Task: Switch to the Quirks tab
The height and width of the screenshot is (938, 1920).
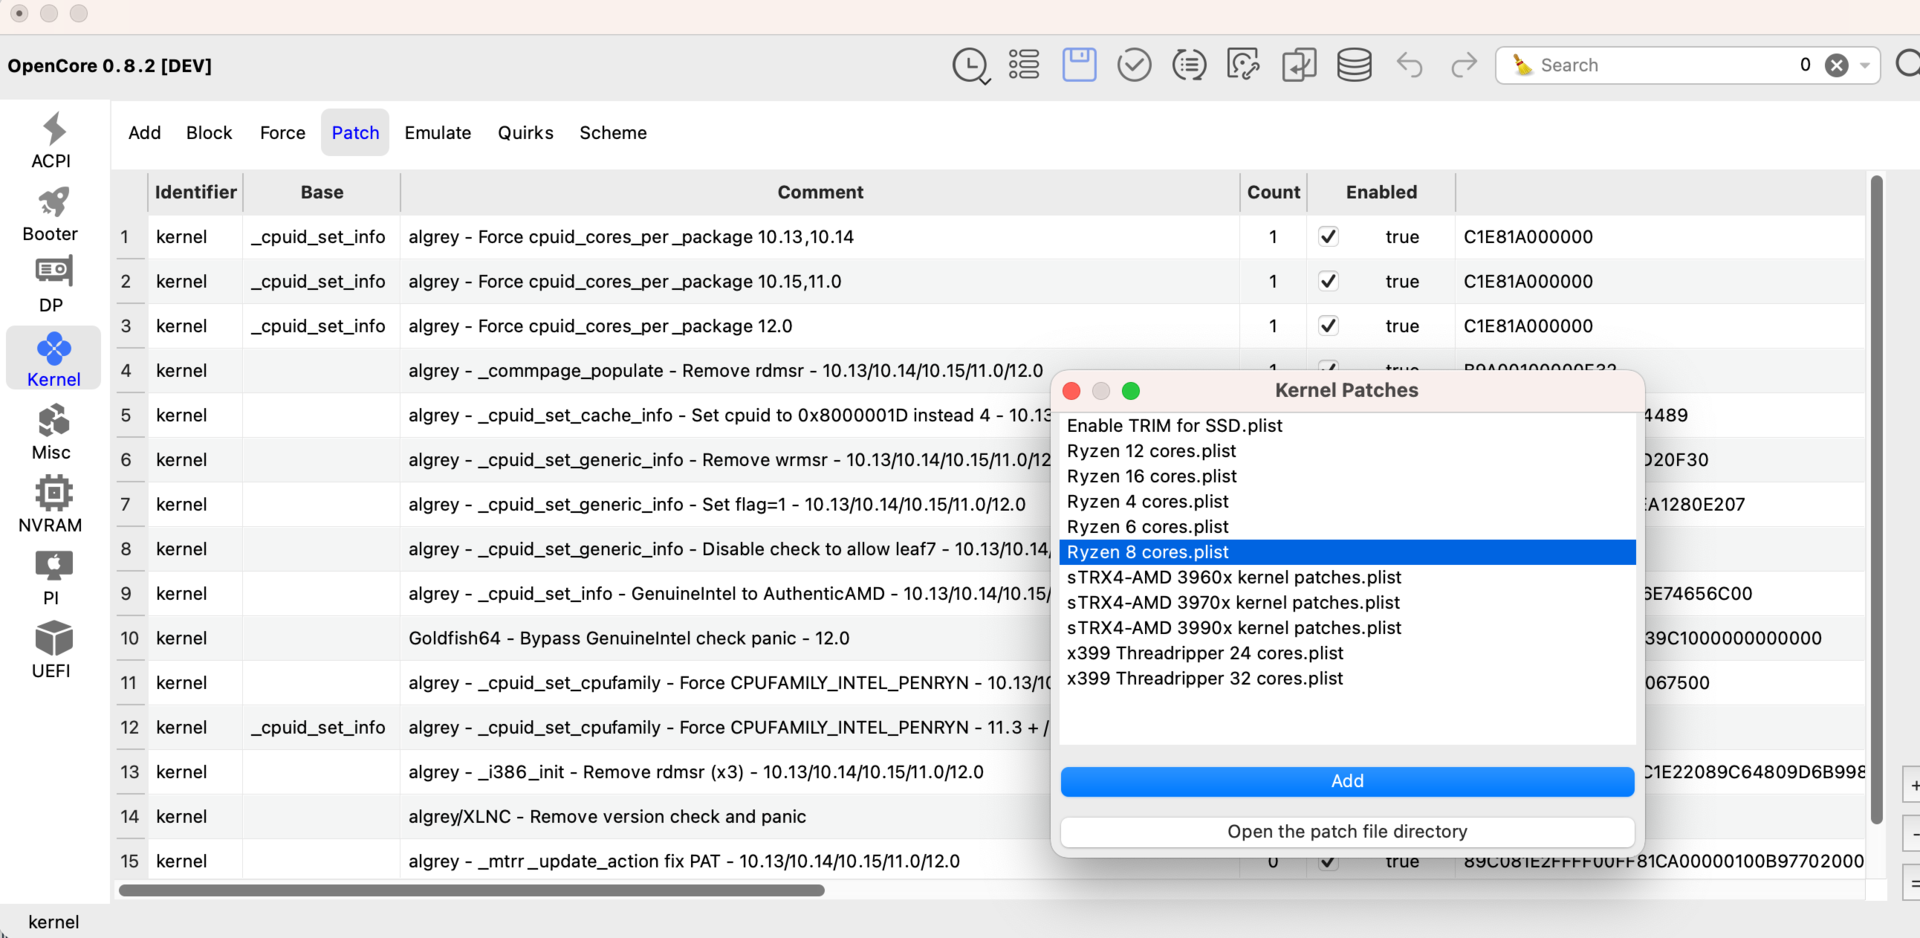Action: click(x=525, y=133)
